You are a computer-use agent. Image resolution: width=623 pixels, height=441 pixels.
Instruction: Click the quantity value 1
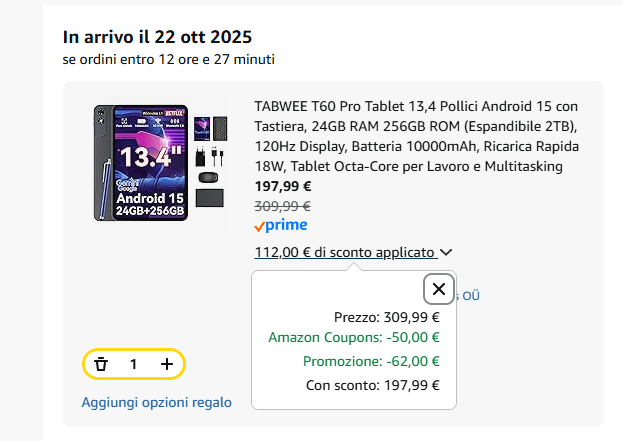[x=133, y=365]
